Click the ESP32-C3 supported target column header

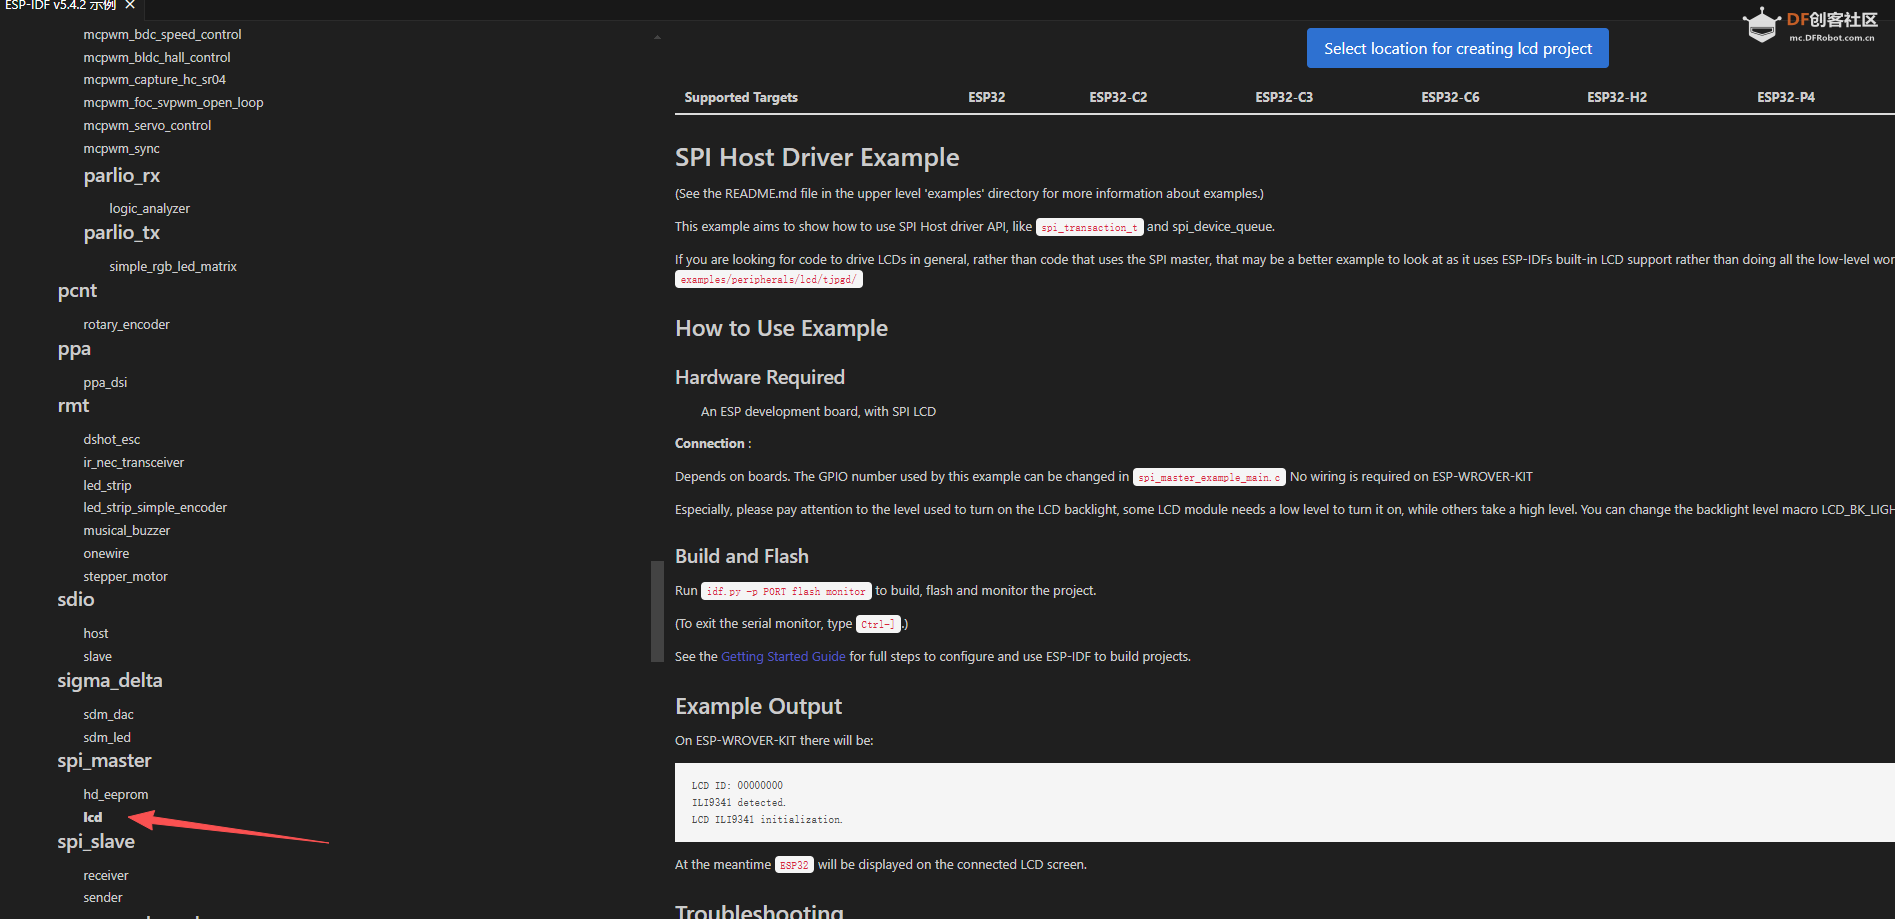point(1283,97)
